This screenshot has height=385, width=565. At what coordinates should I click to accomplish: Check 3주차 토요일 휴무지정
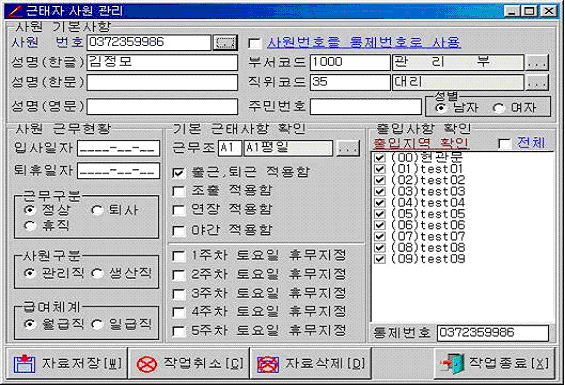(x=179, y=293)
